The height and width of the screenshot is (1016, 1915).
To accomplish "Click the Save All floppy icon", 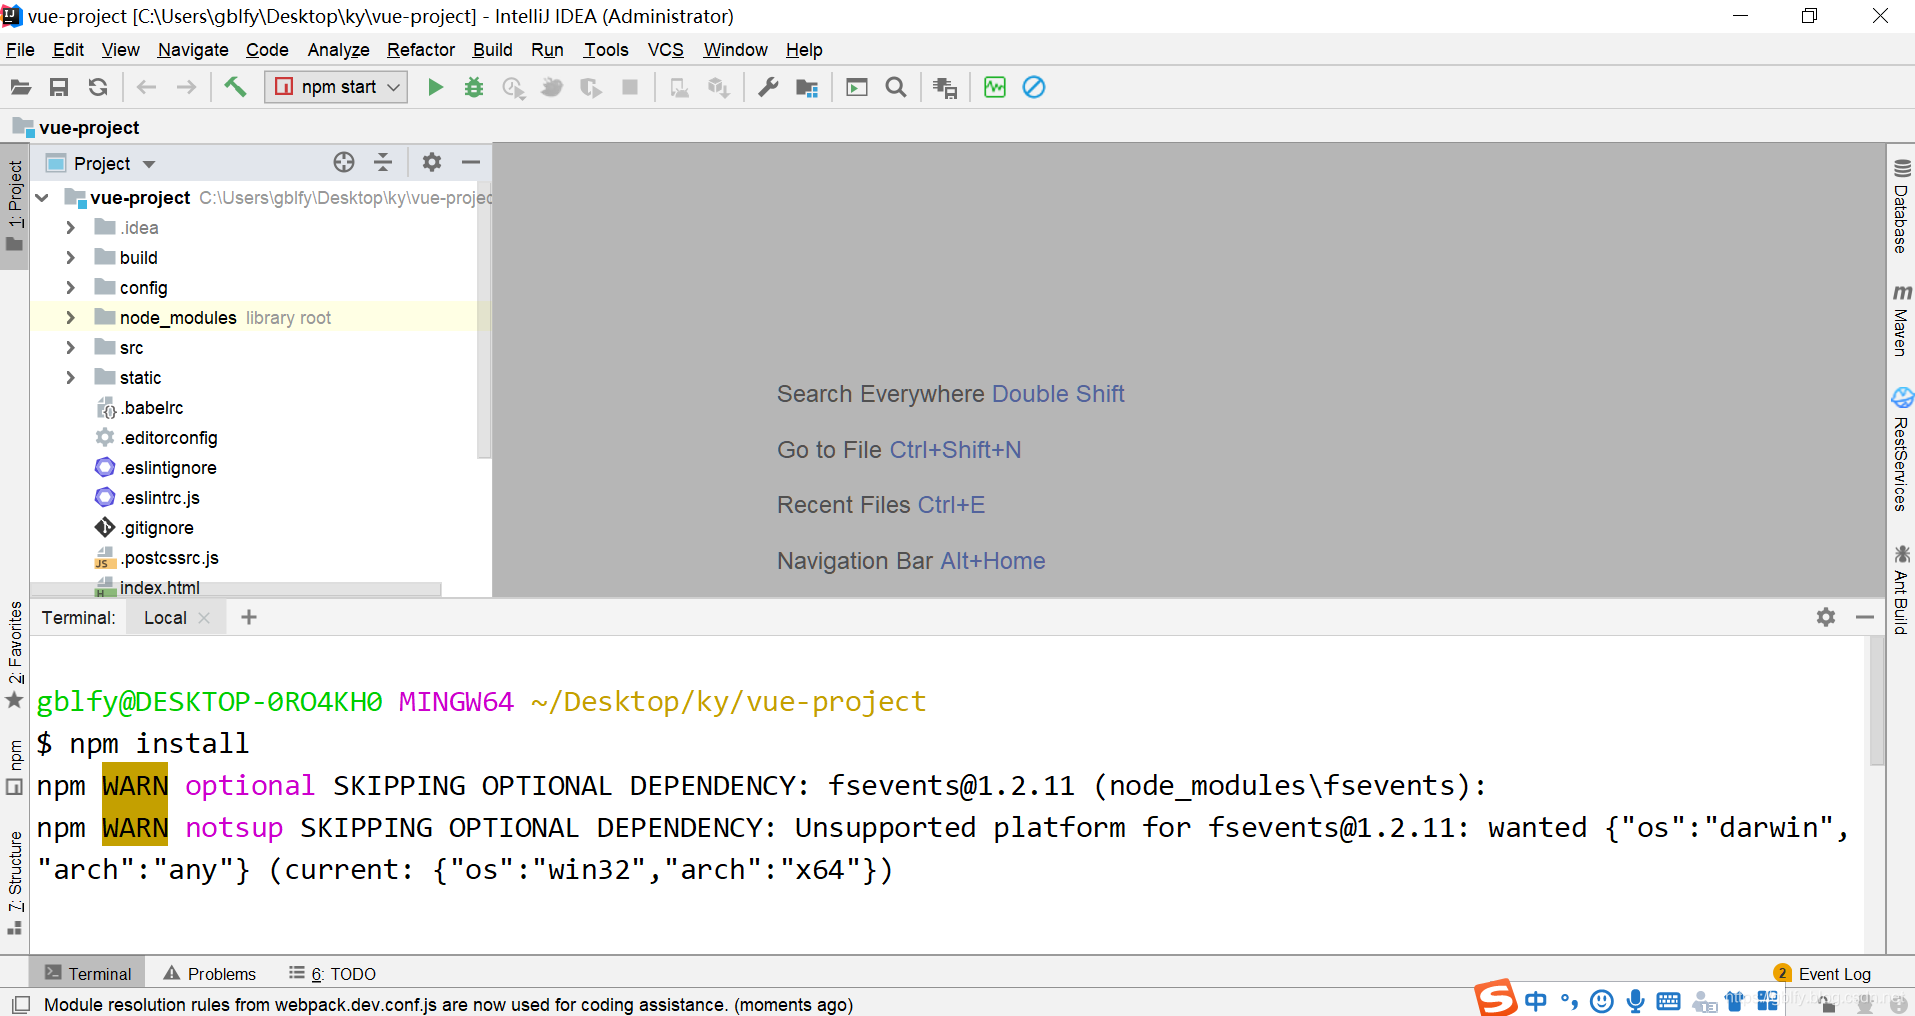I will pyautogui.click(x=59, y=87).
